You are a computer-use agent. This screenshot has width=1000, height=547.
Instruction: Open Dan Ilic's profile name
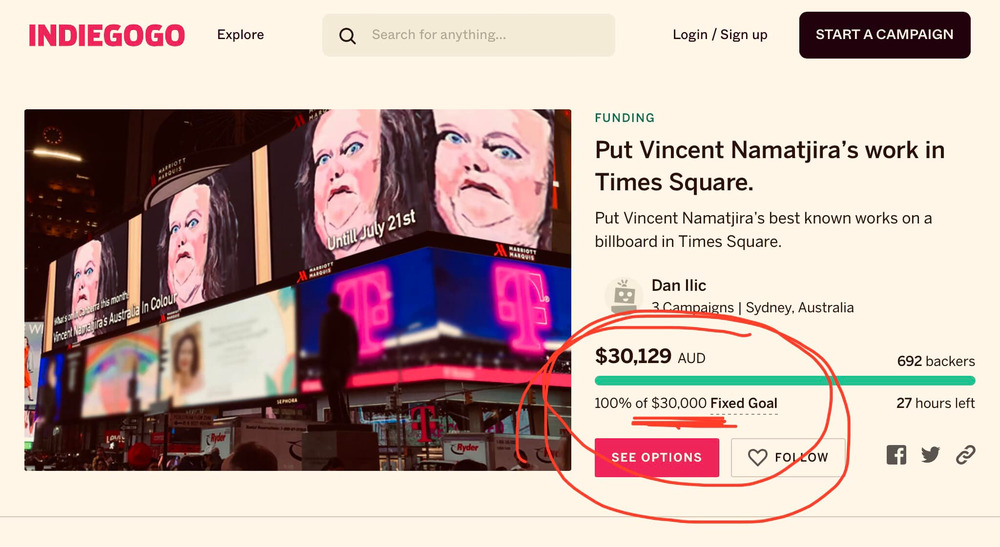tap(679, 286)
